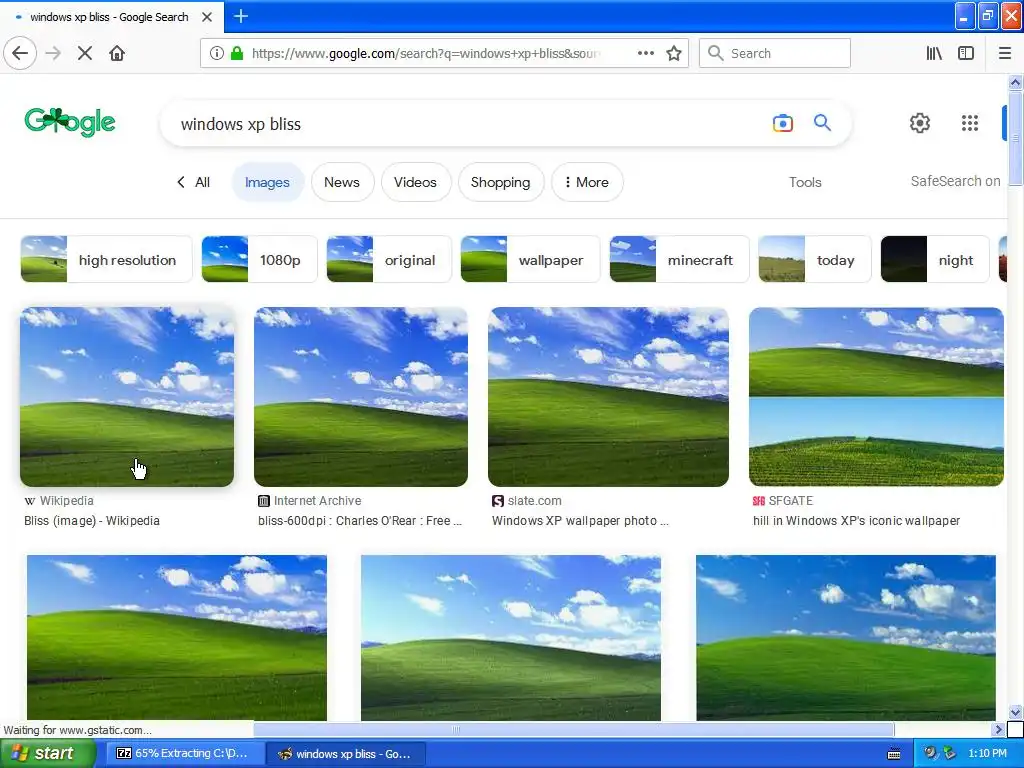
Task: Switch to News results
Action: (x=342, y=182)
